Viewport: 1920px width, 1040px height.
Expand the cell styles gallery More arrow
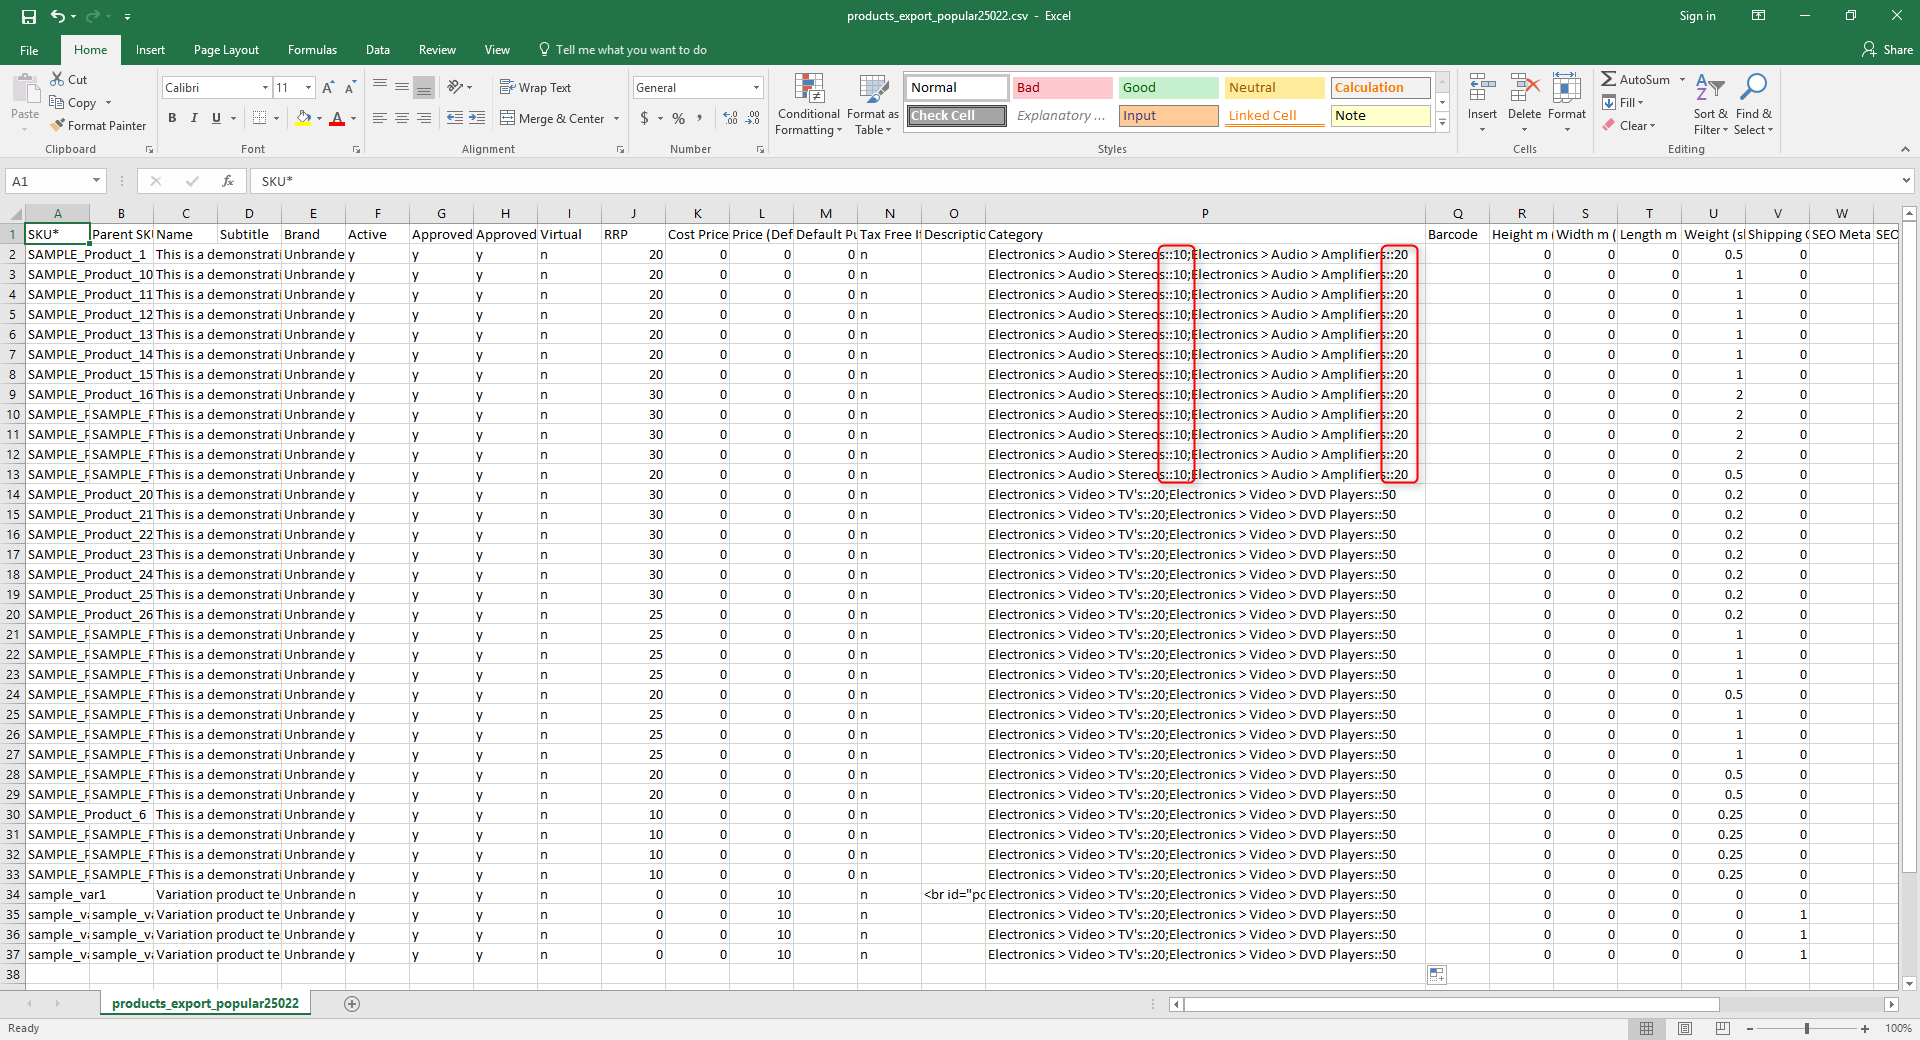[x=1442, y=123]
